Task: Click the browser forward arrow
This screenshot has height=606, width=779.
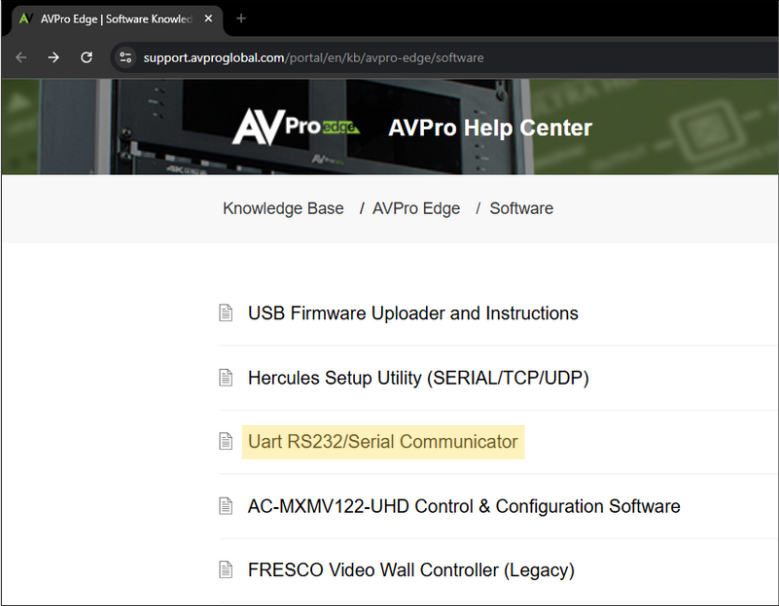Action: coord(53,58)
